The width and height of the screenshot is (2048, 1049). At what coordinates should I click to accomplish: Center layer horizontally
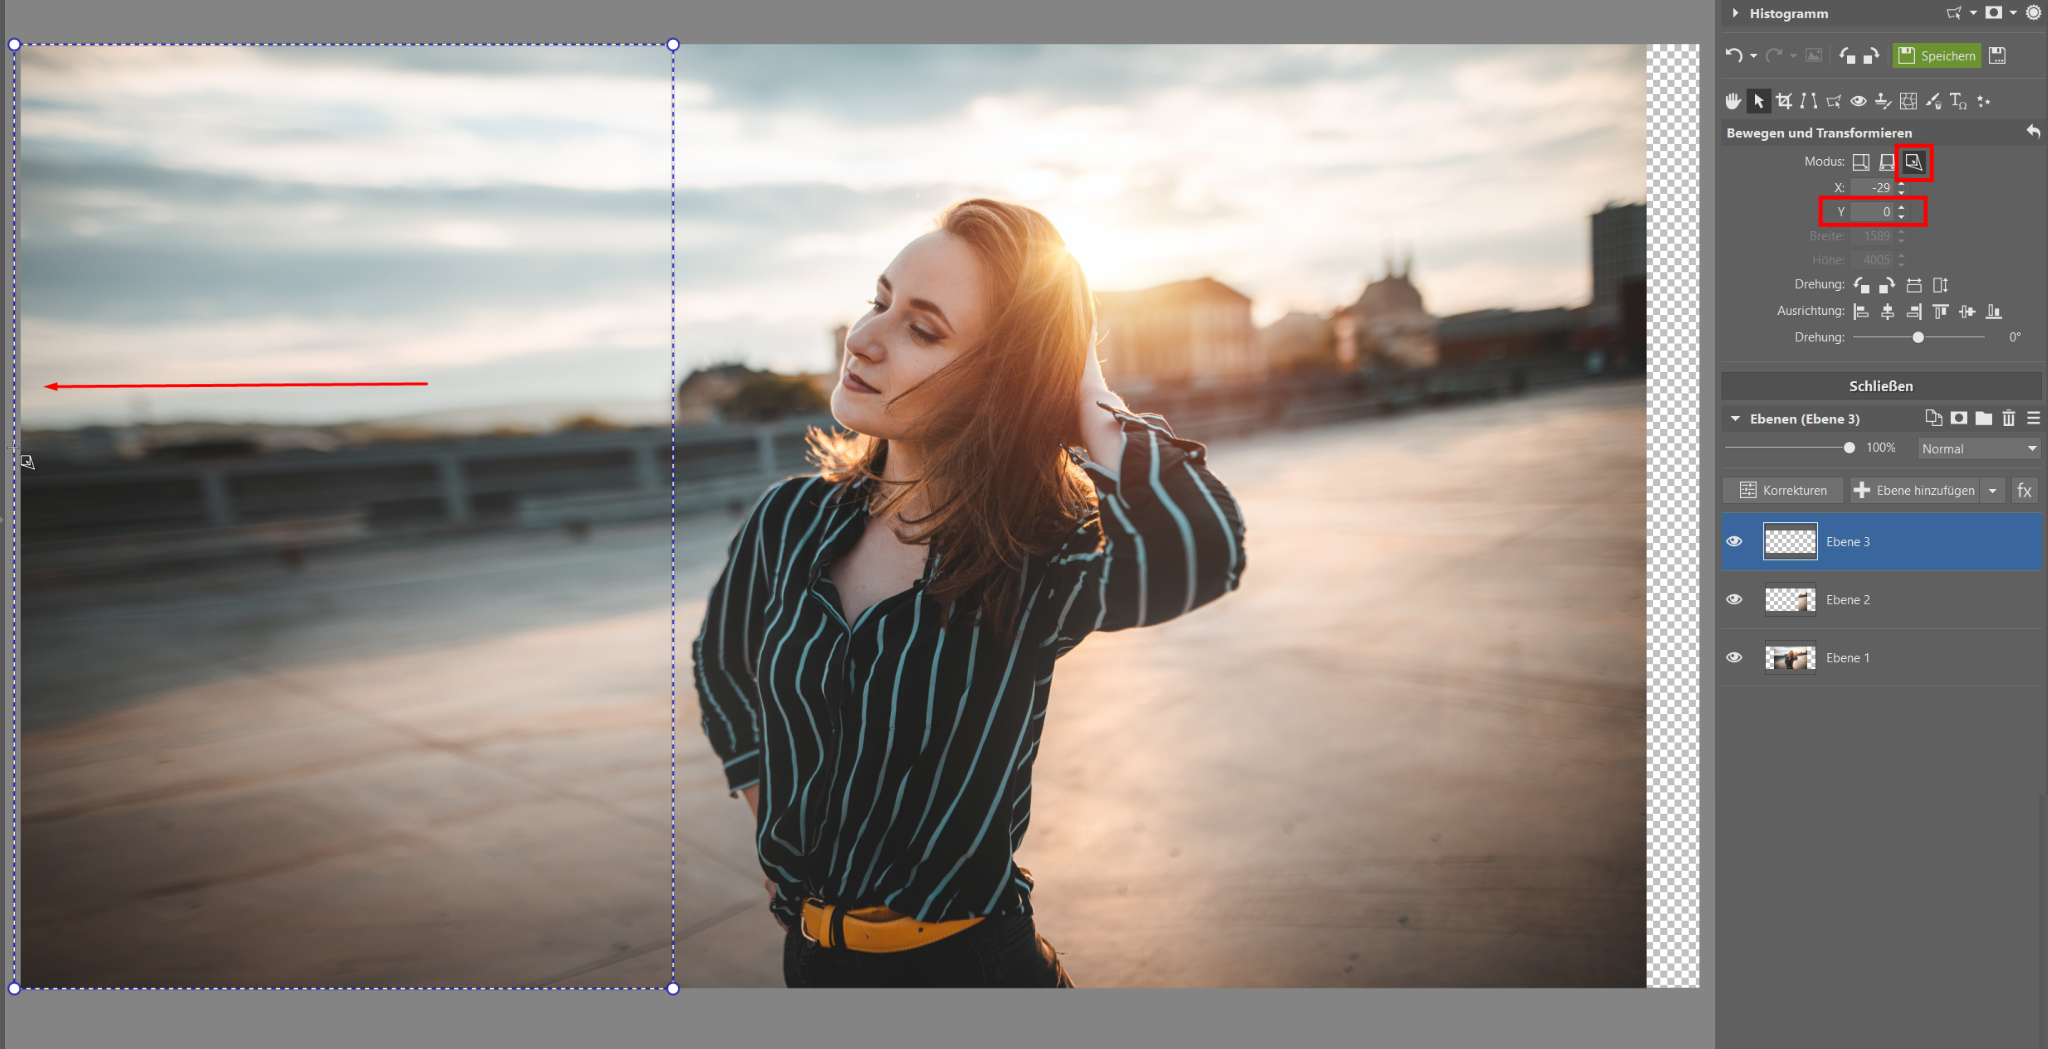[1887, 311]
